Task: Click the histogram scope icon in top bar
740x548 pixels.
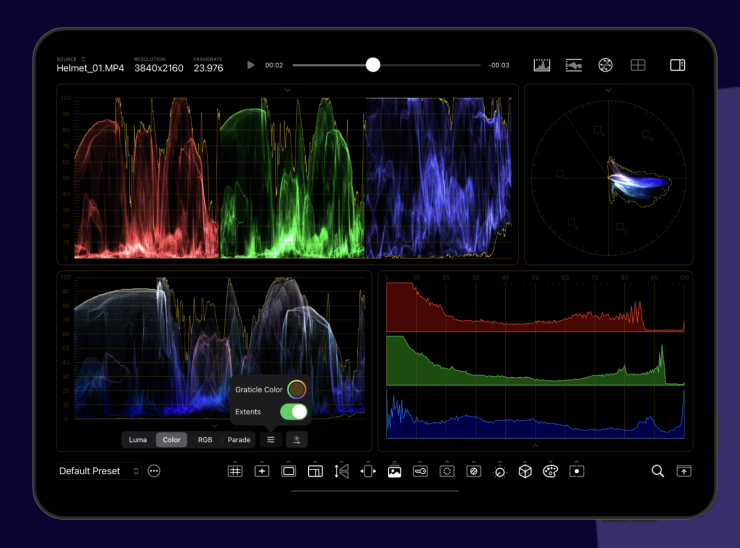Action: tap(542, 65)
